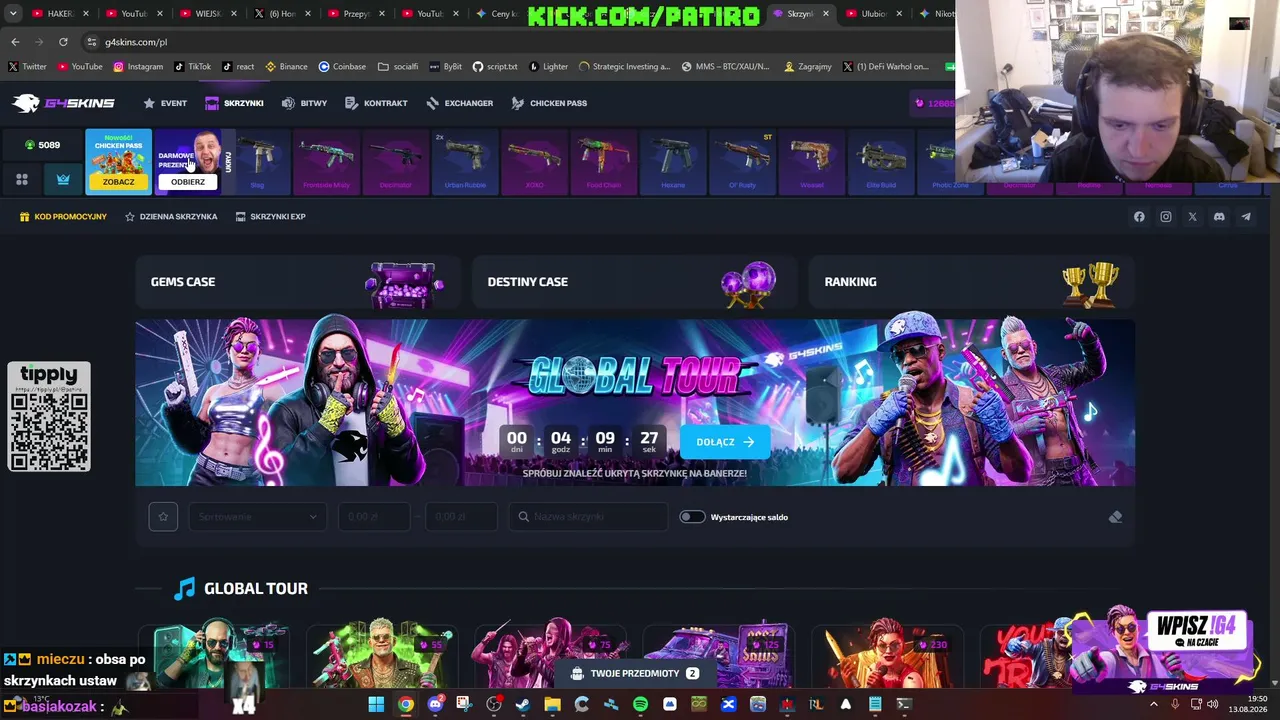Open Skrzynki EXP link
Image resolution: width=1280 pixels, height=720 pixels.
pyautogui.click(x=270, y=216)
